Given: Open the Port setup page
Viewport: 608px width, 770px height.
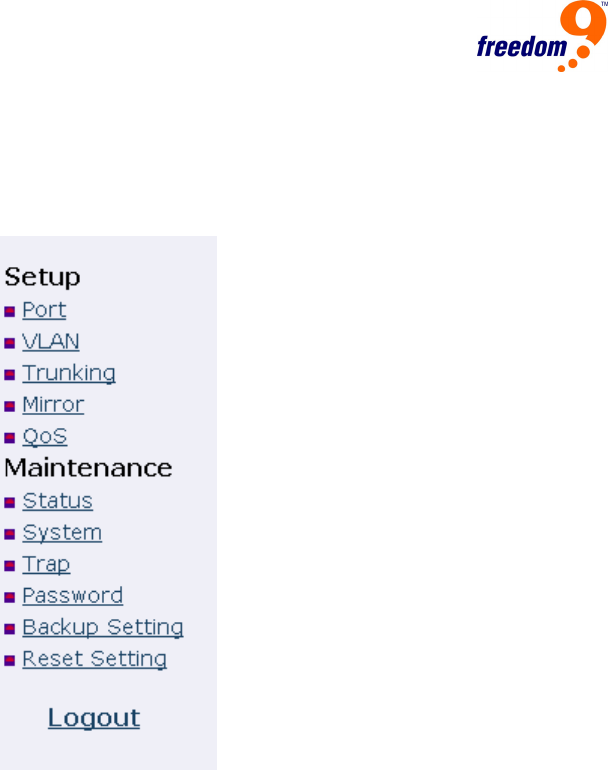Looking at the screenshot, I should pos(44,310).
